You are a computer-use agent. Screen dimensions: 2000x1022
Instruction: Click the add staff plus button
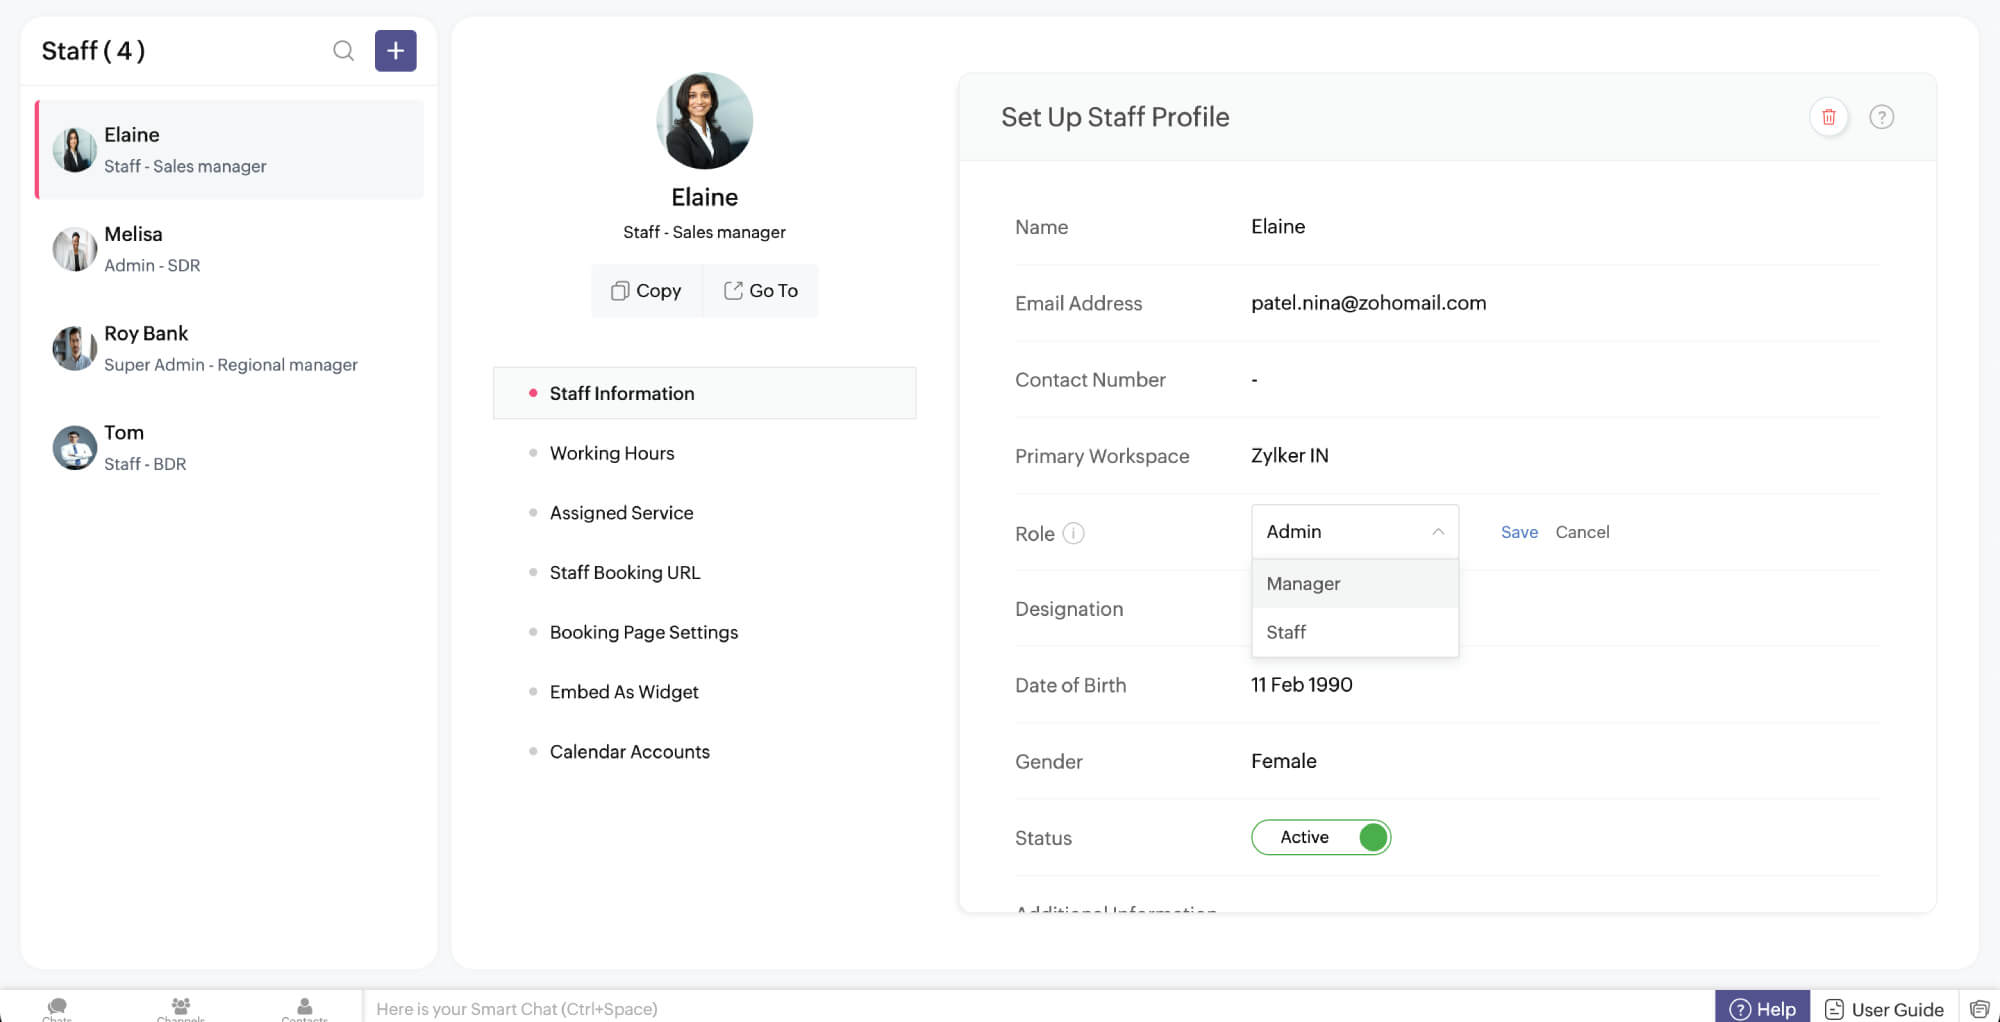[x=395, y=51]
